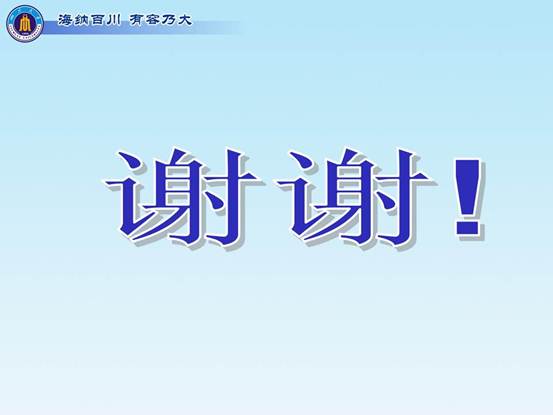Select the character 海 in the header motto
This screenshot has height=415, width=553.
[66, 20]
